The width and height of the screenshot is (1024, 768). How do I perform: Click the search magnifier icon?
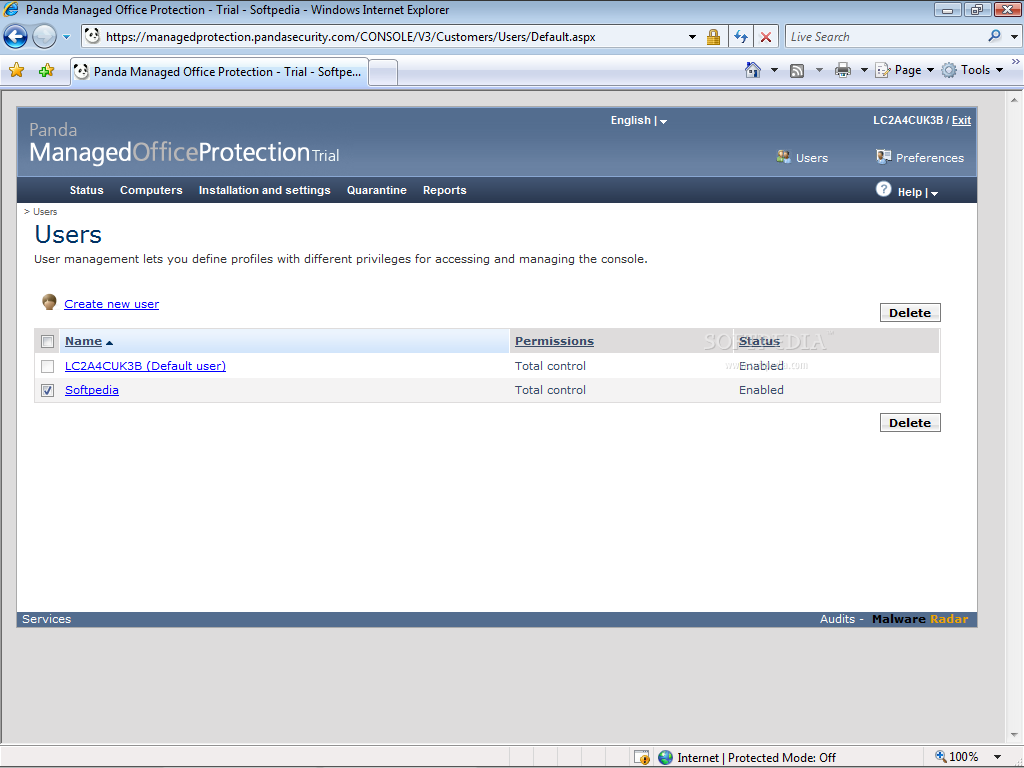(995, 37)
